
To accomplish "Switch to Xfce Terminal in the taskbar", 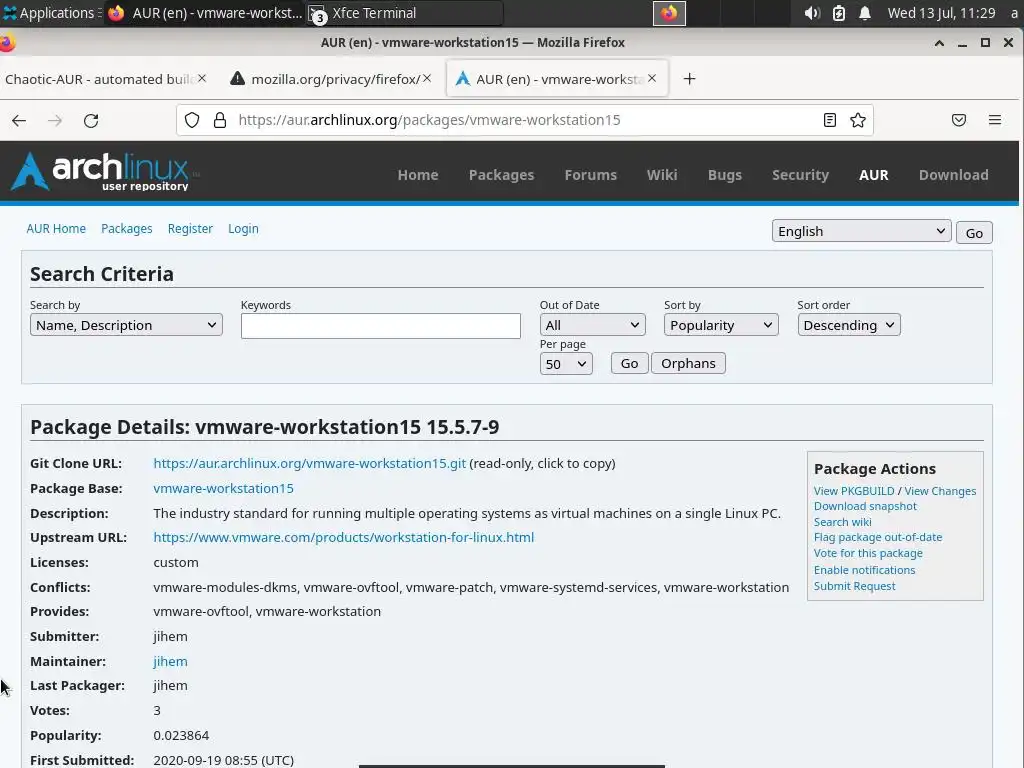I will (x=405, y=13).
